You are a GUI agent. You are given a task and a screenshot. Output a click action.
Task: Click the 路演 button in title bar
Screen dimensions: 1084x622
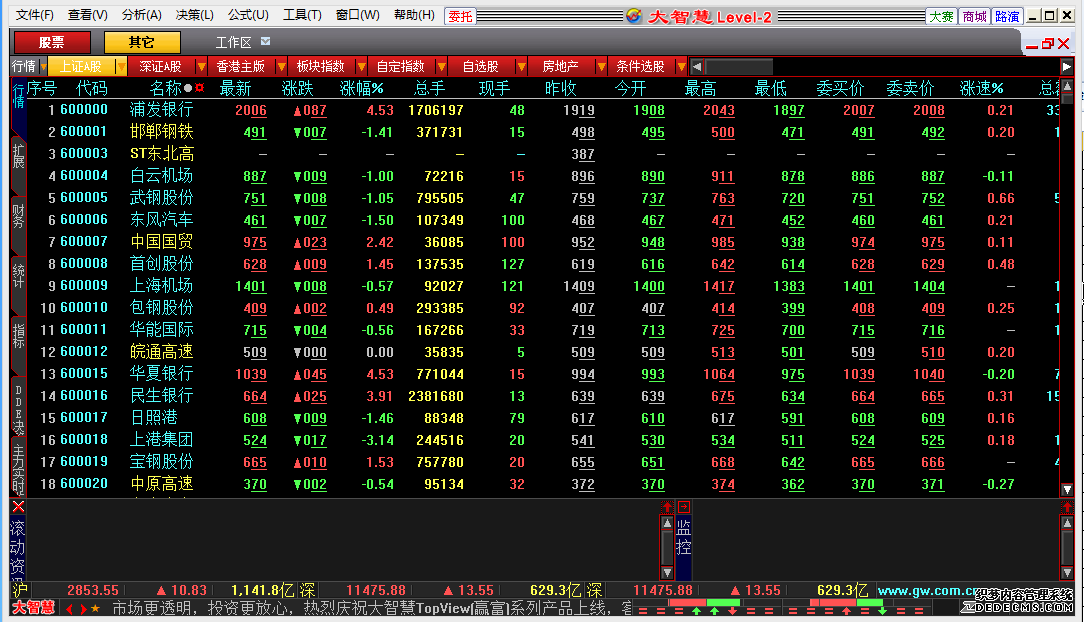point(1007,16)
